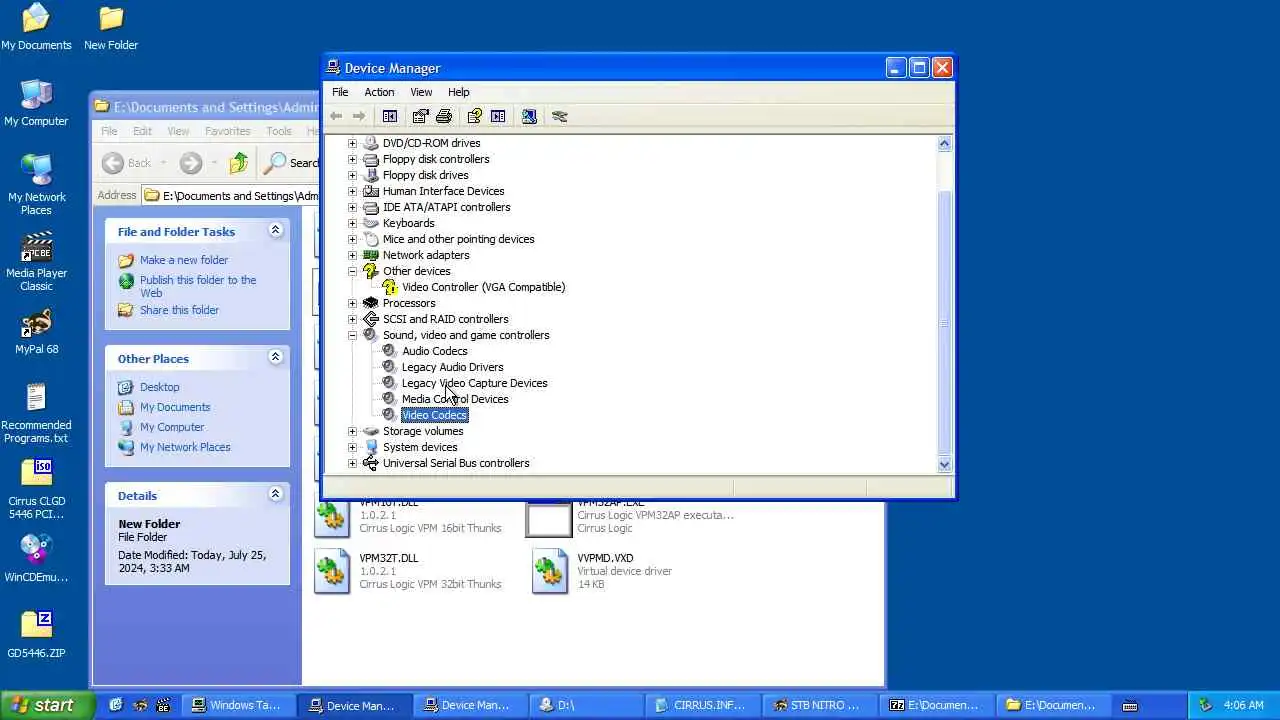The height and width of the screenshot is (720, 1280).
Task: Open Device Manager File menu
Action: coord(340,92)
